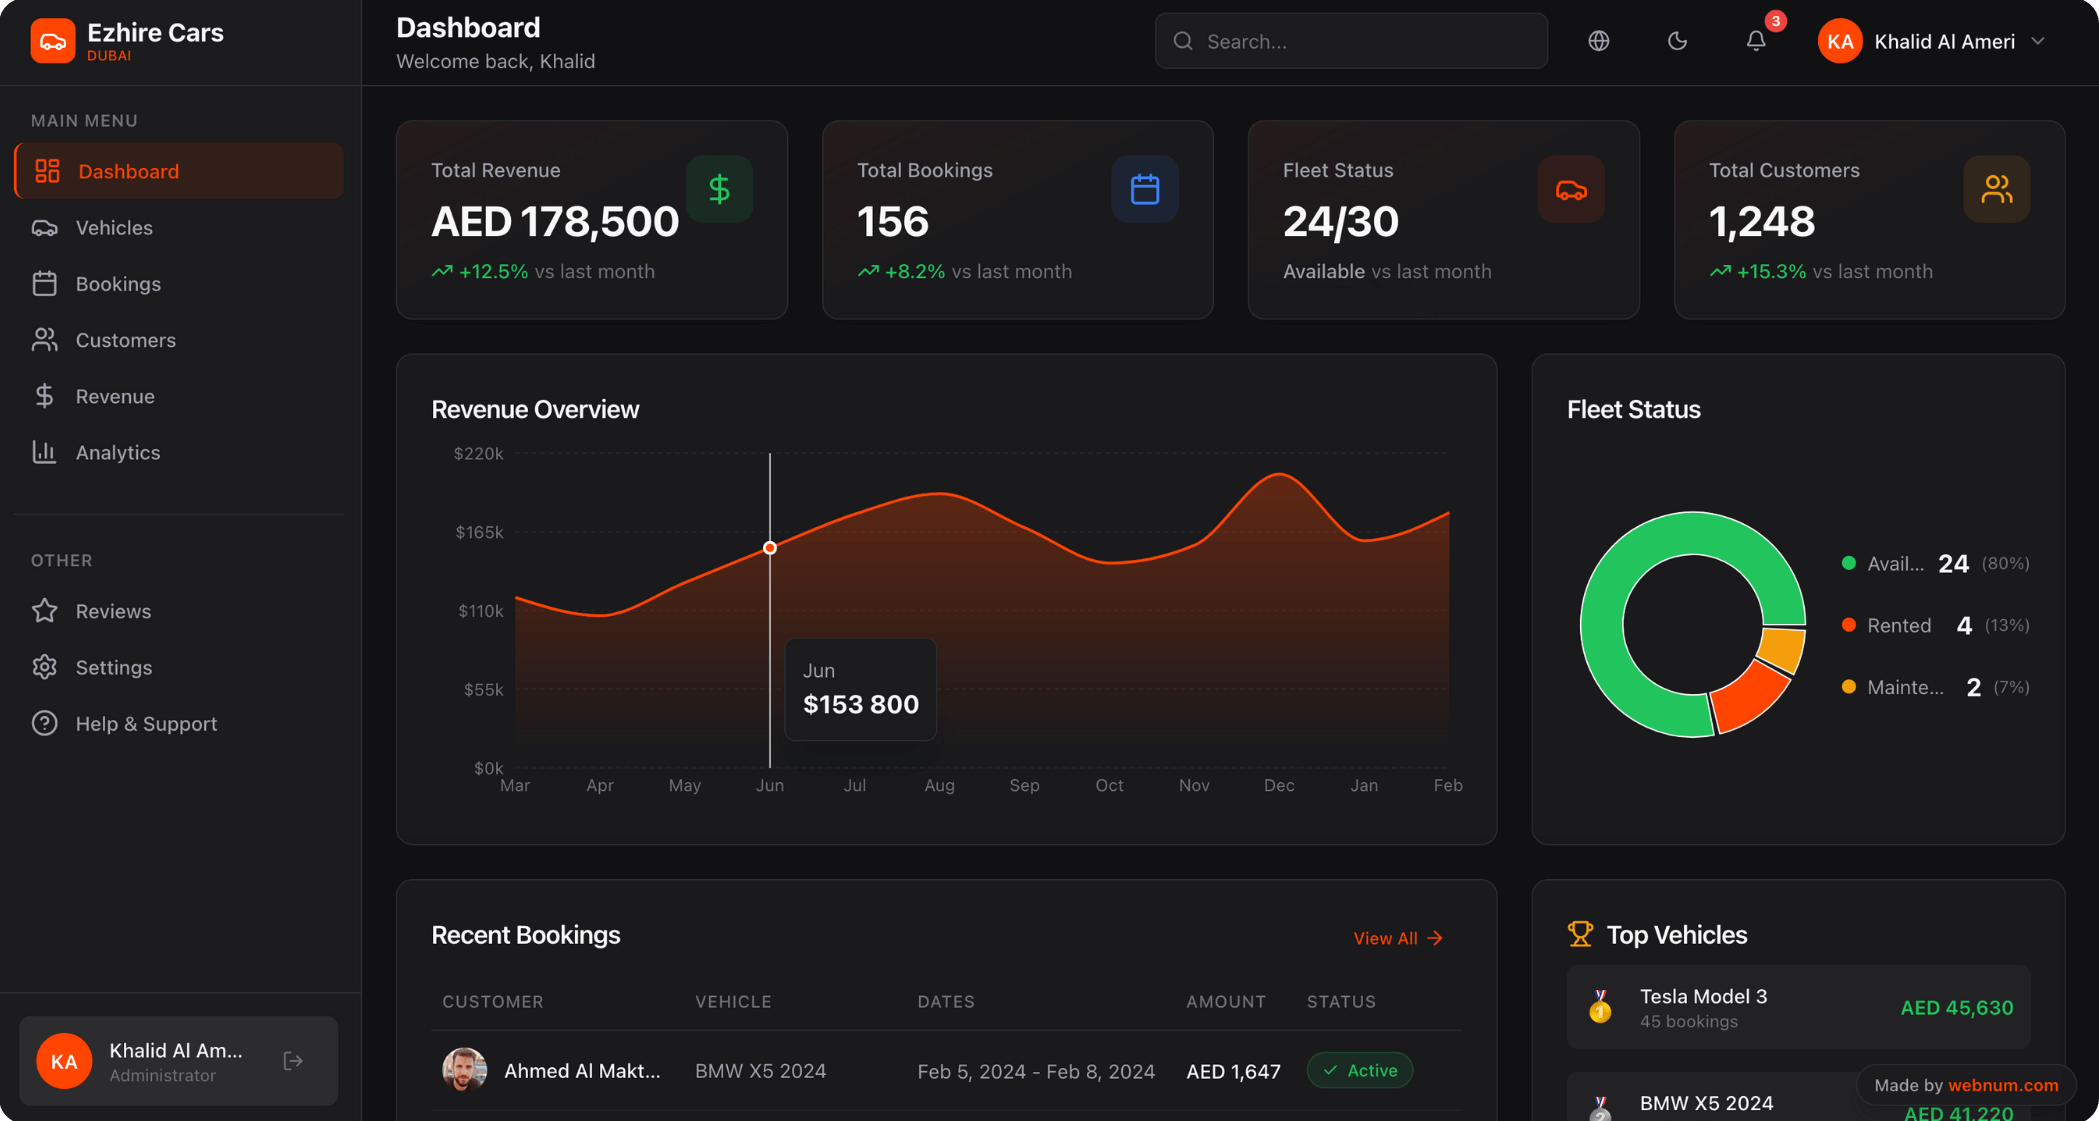Go to the Analytics page
The height and width of the screenshot is (1121, 2099).
click(117, 453)
